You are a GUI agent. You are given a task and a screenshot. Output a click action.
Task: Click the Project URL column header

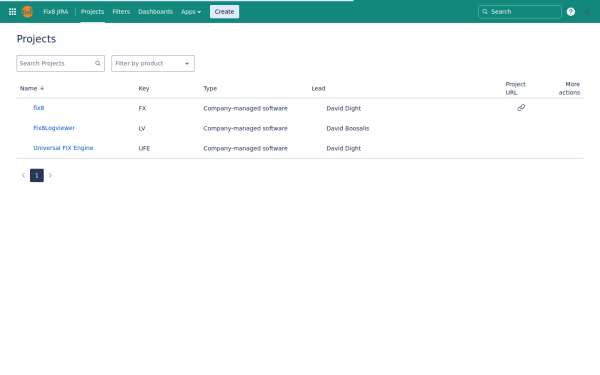(515, 88)
